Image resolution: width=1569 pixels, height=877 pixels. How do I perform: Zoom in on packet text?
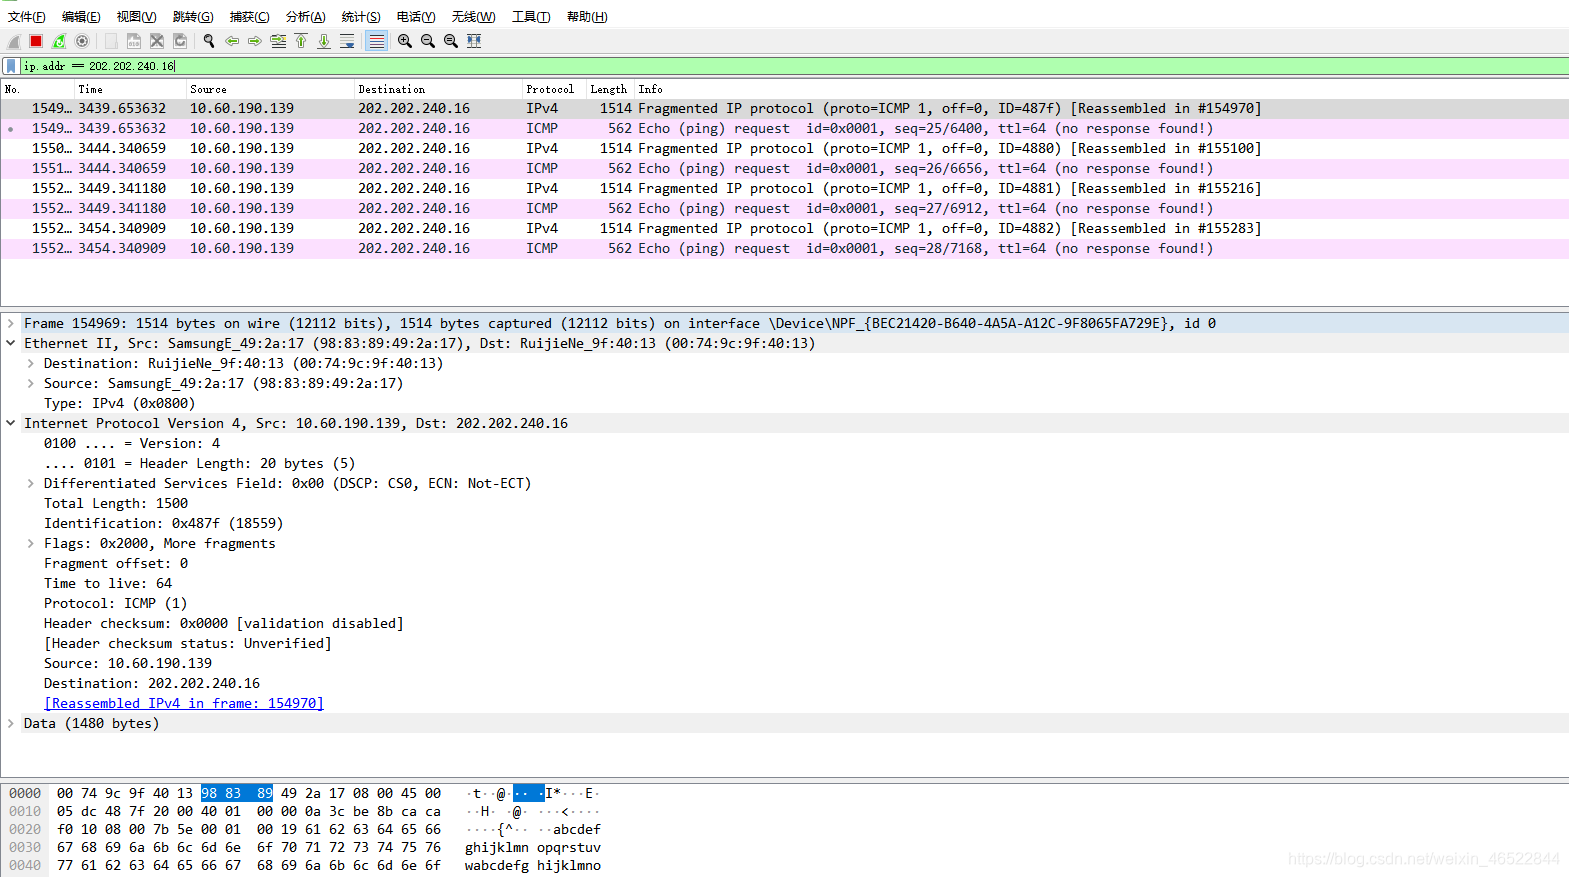point(405,41)
